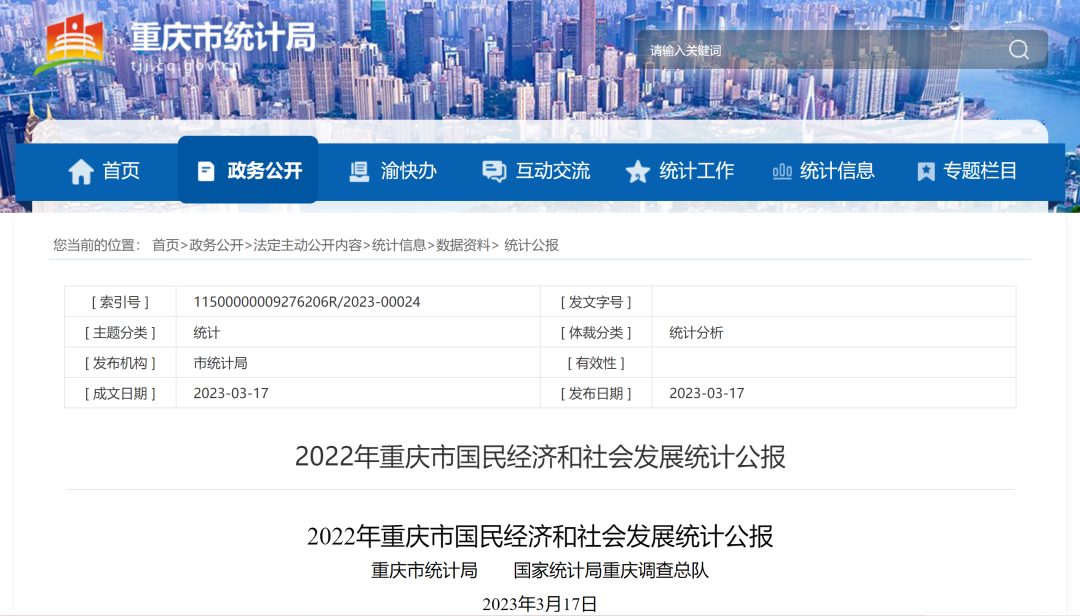Click the [ 索引号 ] label cell
Image resolution: width=1080 pixels, height=616 pixels.
coord(121,302)
